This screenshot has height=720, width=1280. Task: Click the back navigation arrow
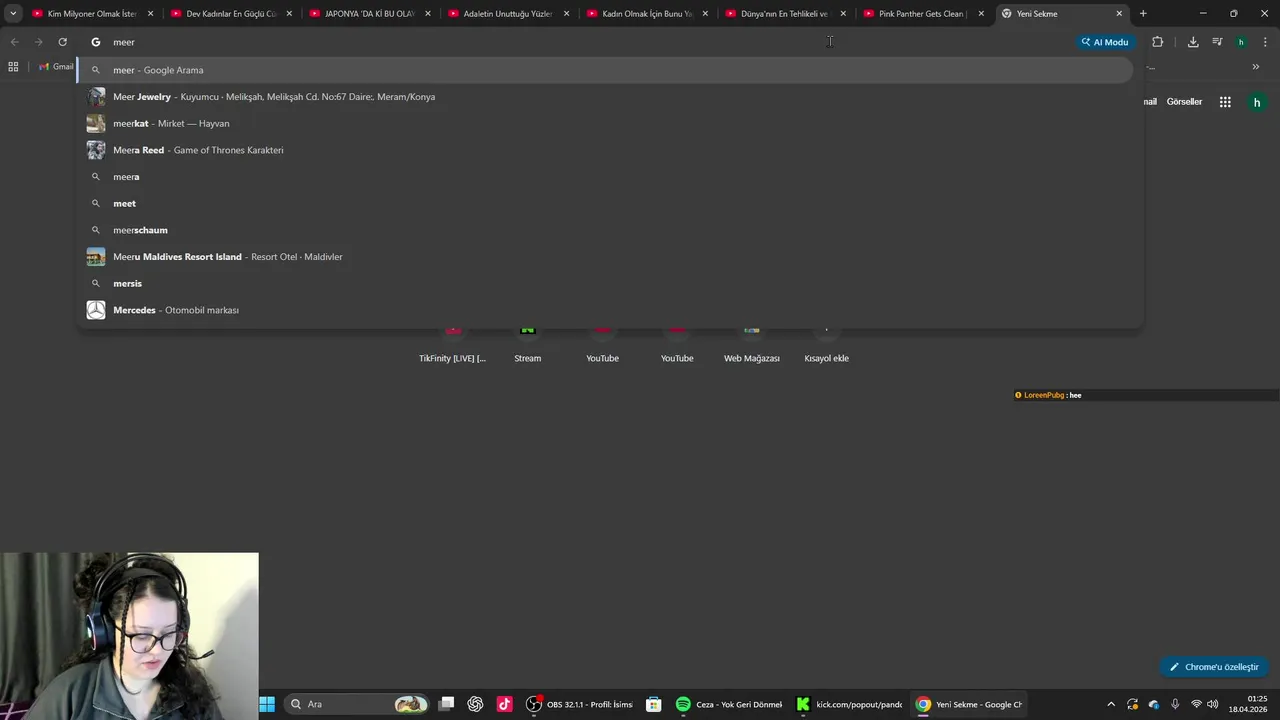(14, 42)
